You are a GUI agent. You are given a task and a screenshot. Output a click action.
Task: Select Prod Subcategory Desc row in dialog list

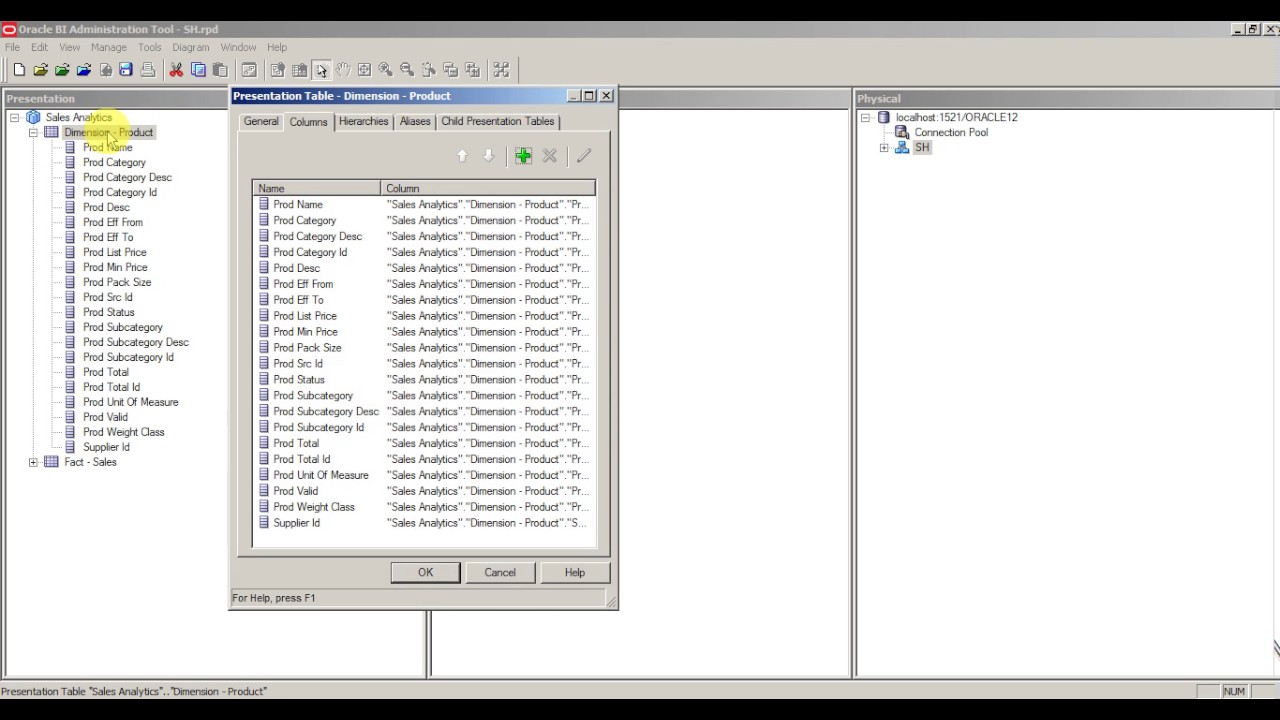[425, 411]
